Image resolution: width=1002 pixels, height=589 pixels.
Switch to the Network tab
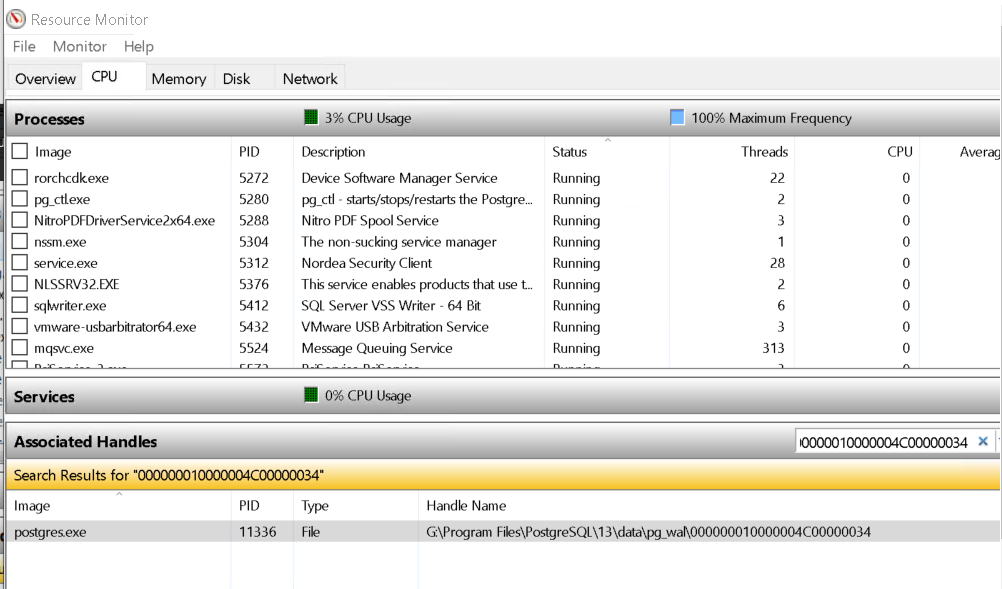pyautogui.click(x=310, y=79)
